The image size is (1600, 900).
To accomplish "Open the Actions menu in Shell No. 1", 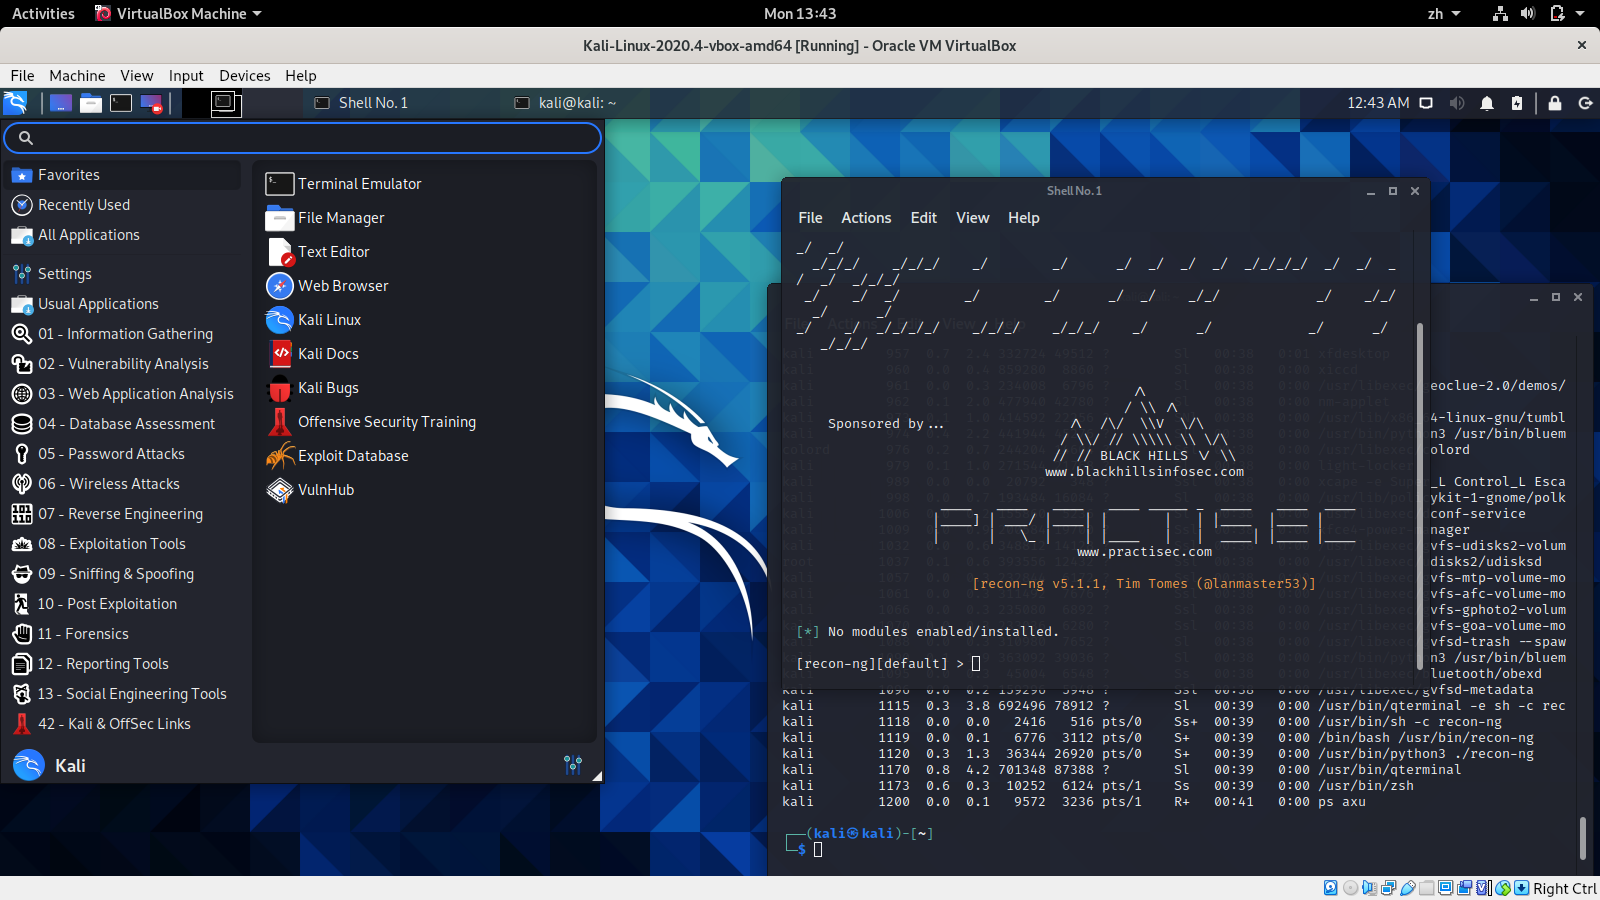I will point(865,218).
